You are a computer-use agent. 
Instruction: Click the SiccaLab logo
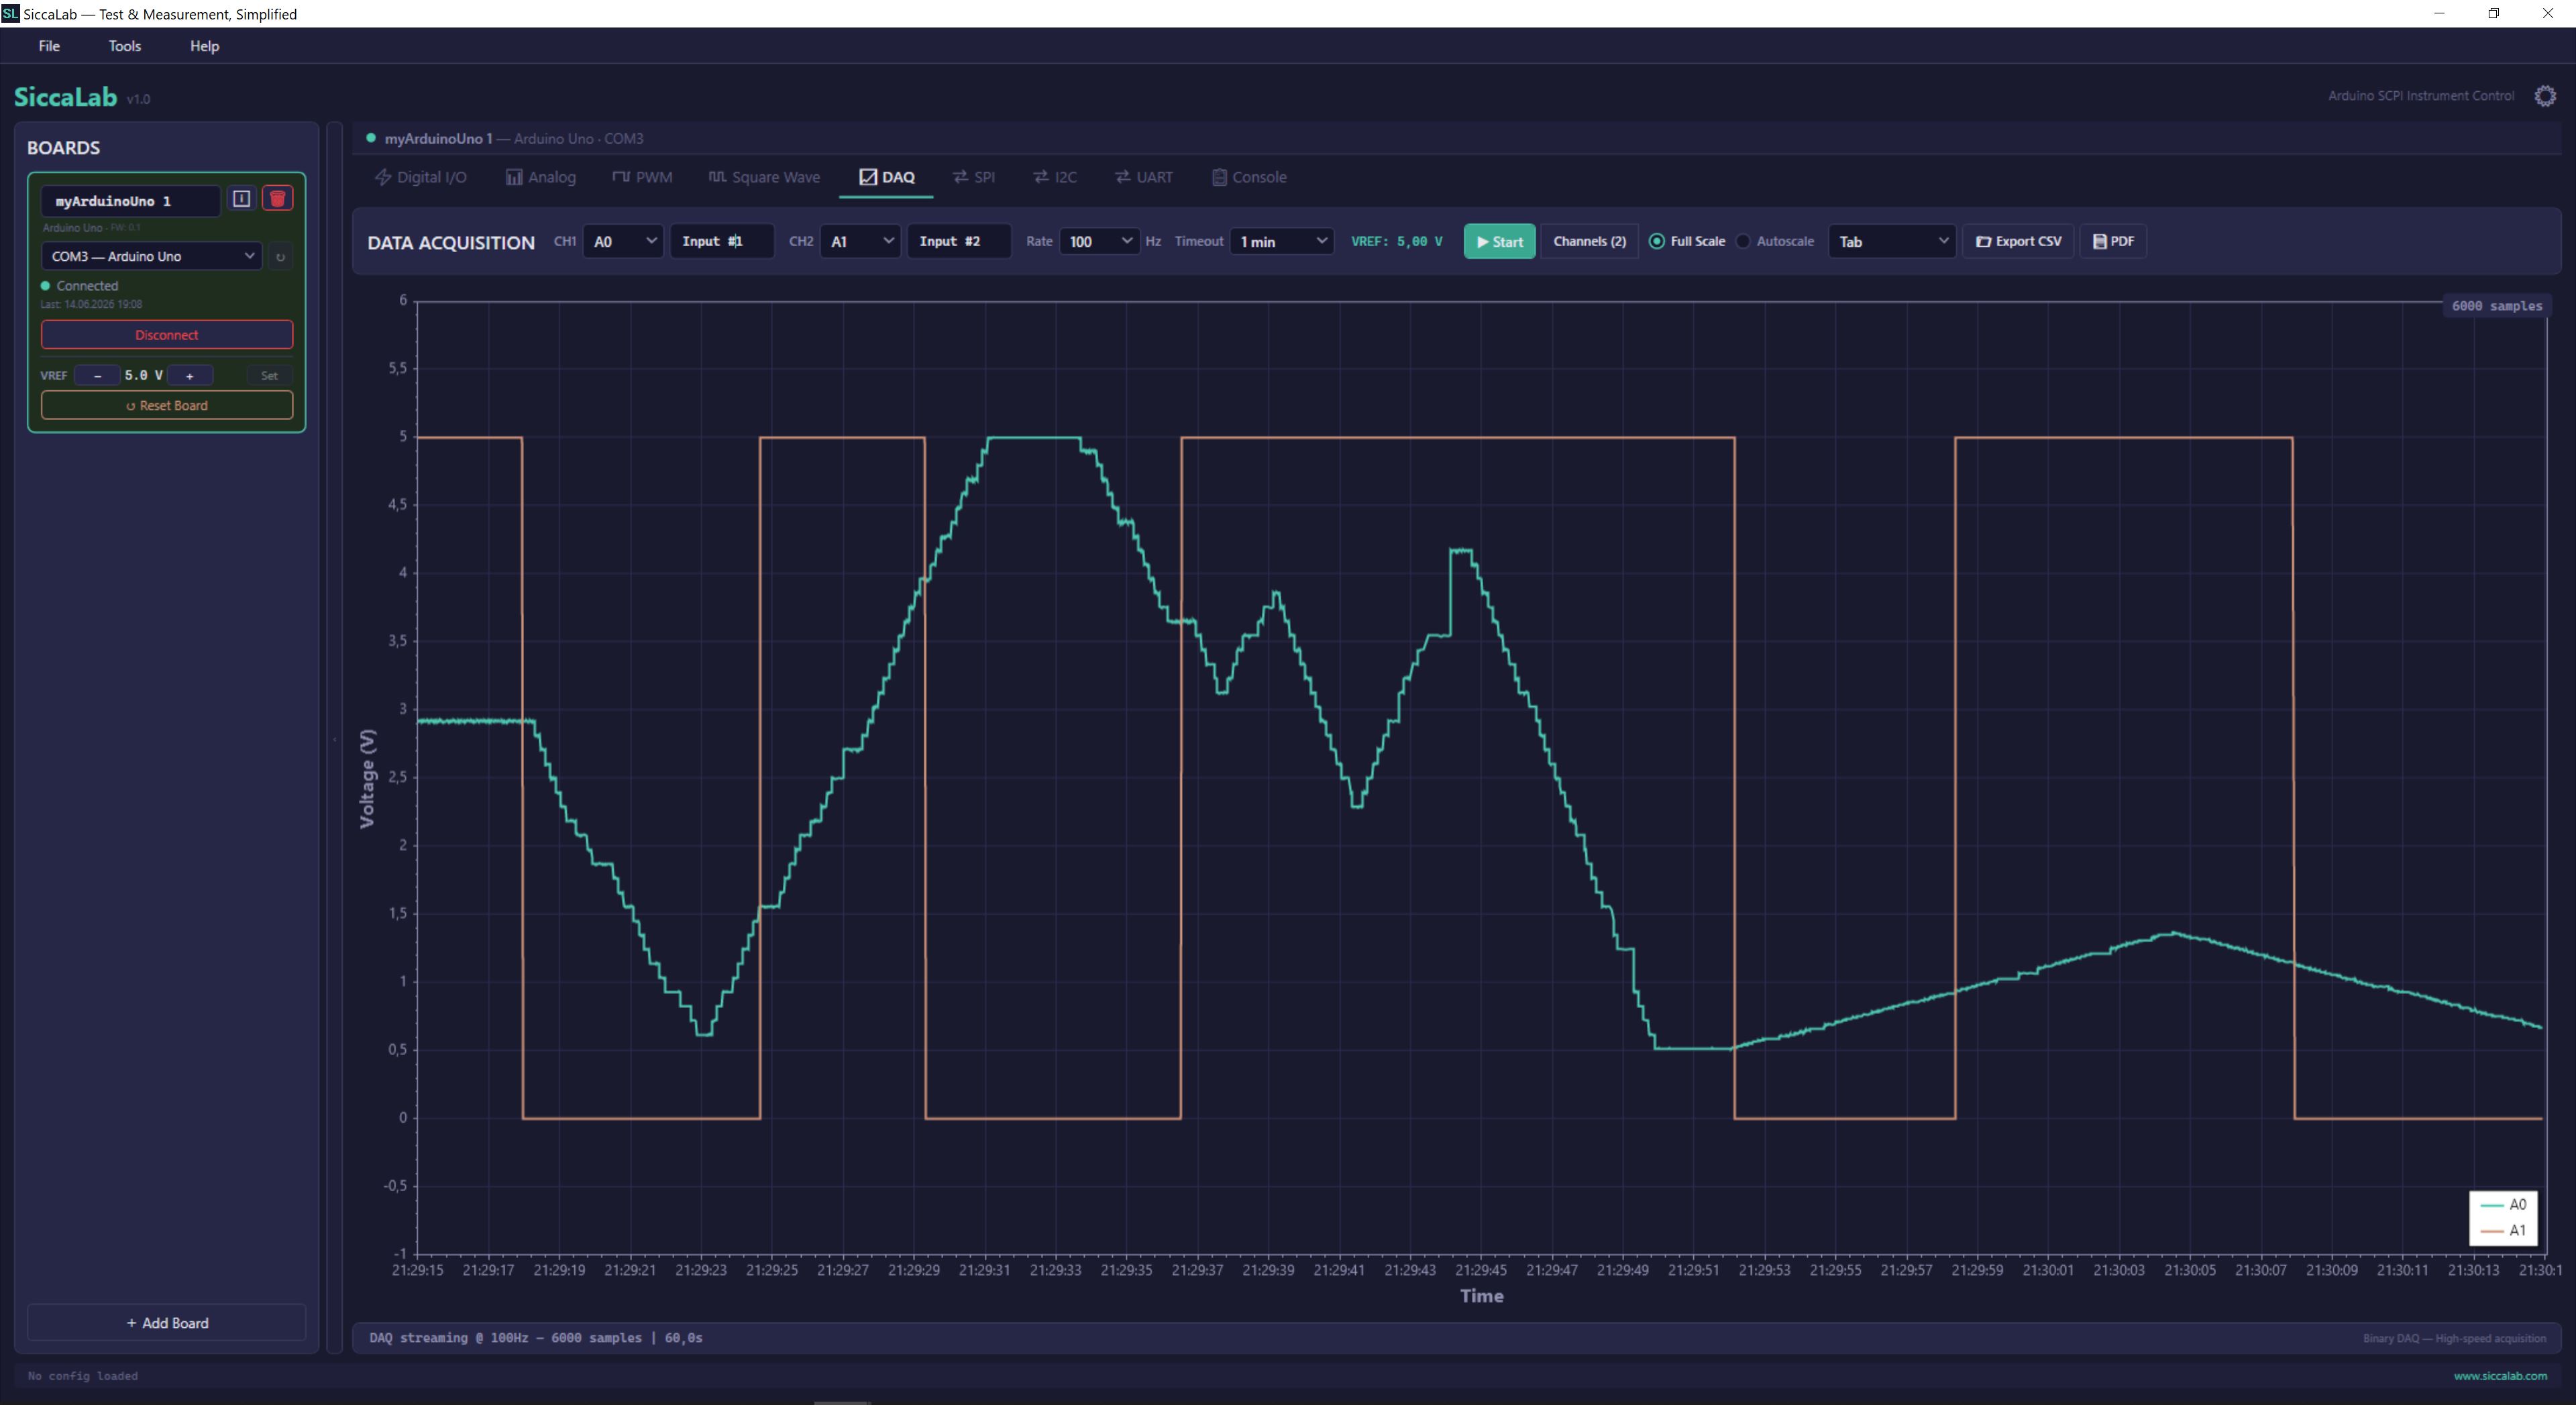point(66,97)
